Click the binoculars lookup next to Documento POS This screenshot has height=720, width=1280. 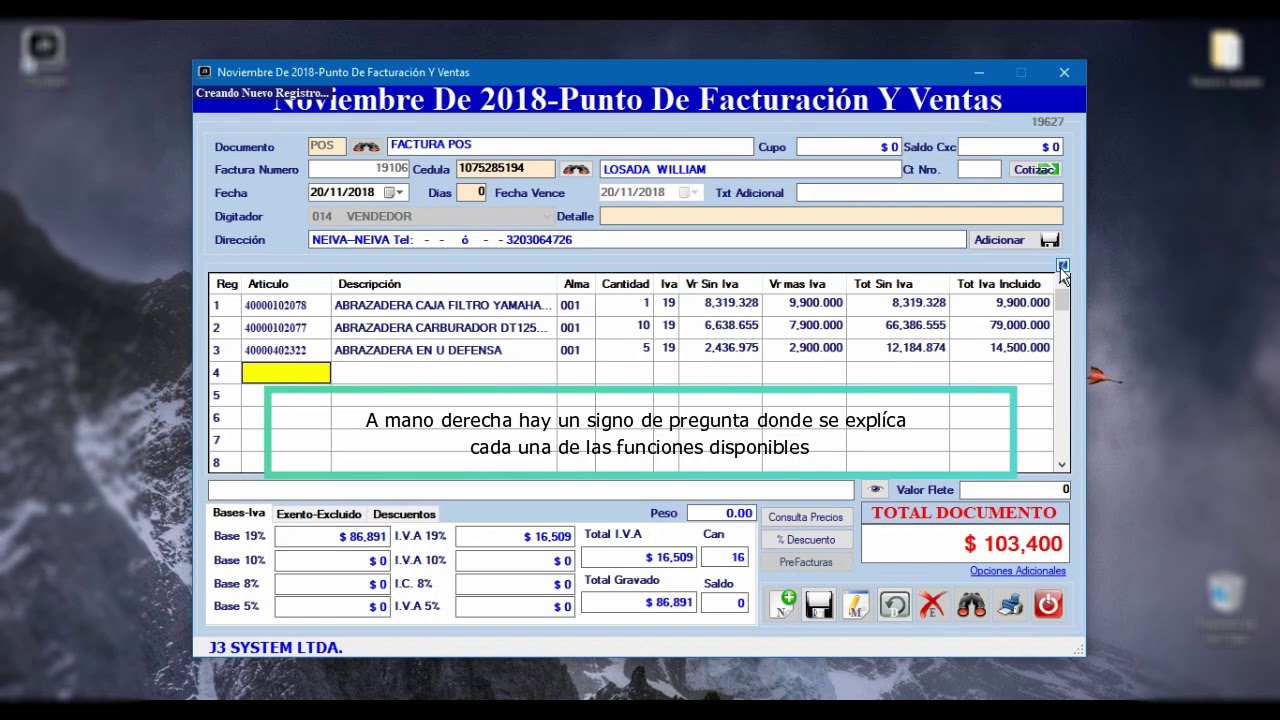[x=366, y=146]
